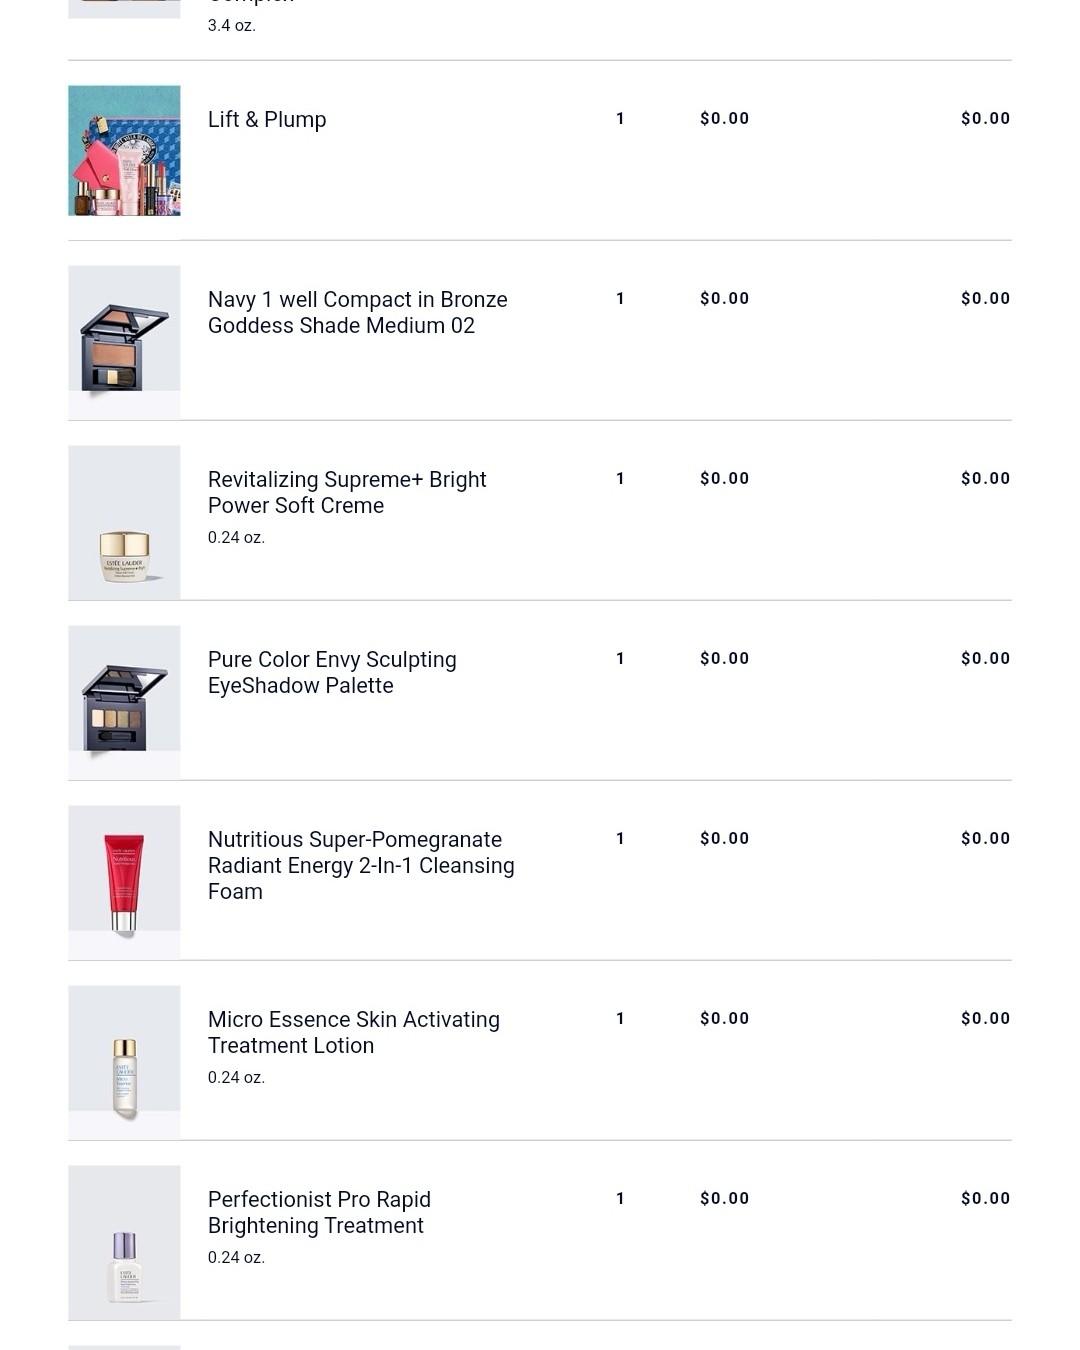1080x1350 pixels.
Task: Click the red Nutritious cleansing foam image
Action: (x=124, y=882)
